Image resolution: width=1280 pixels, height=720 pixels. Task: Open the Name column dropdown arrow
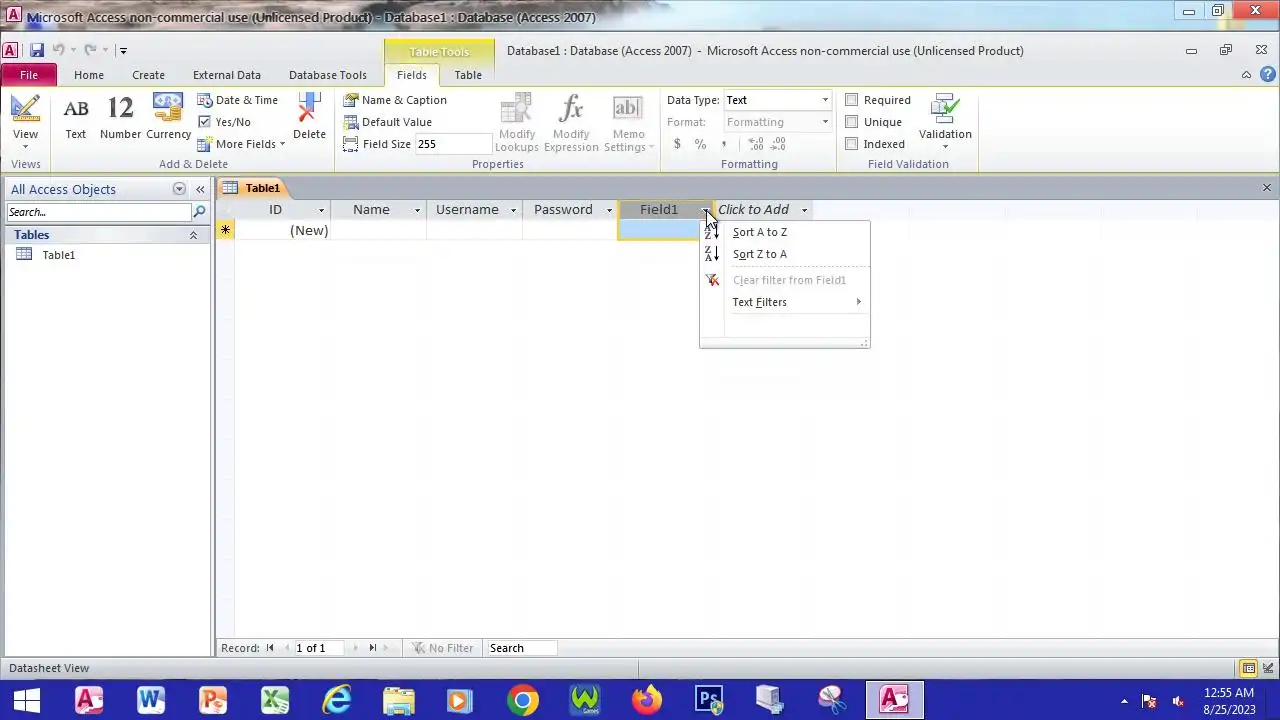417,210
